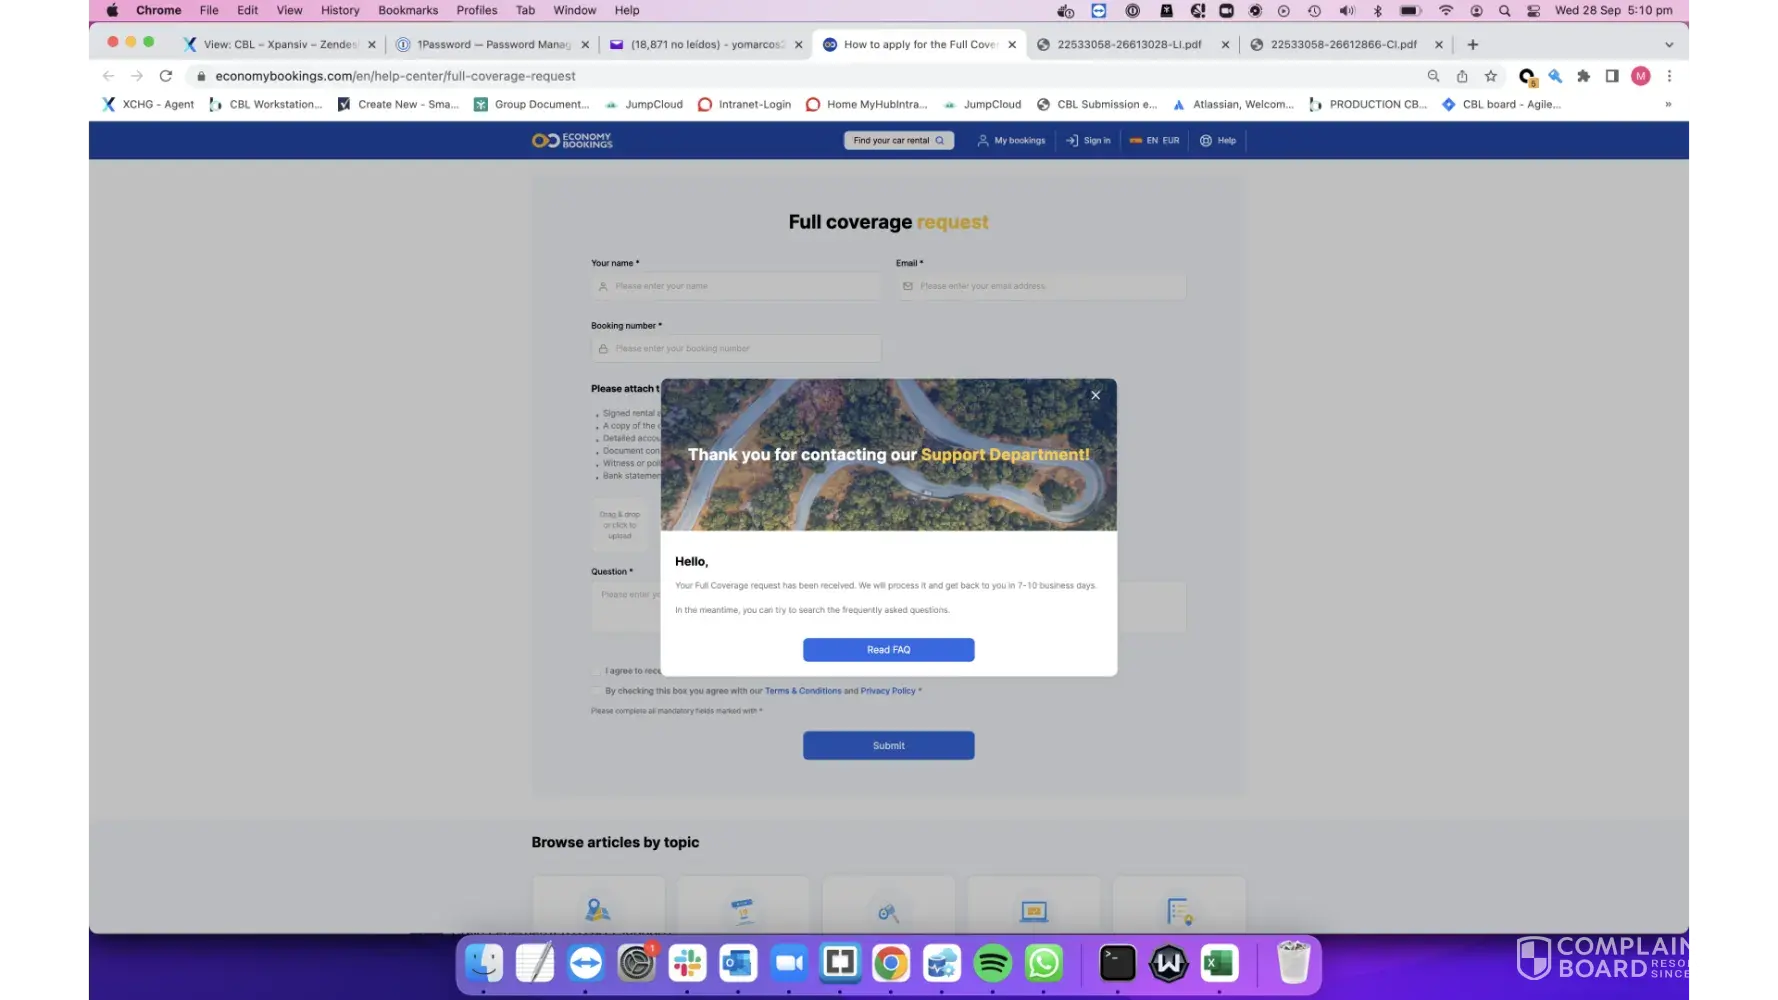Image resolution: width=1778 pixels, height=1000 pixels.
Task: Open Spotify from the dock
Action: click(x=992, y=963)
